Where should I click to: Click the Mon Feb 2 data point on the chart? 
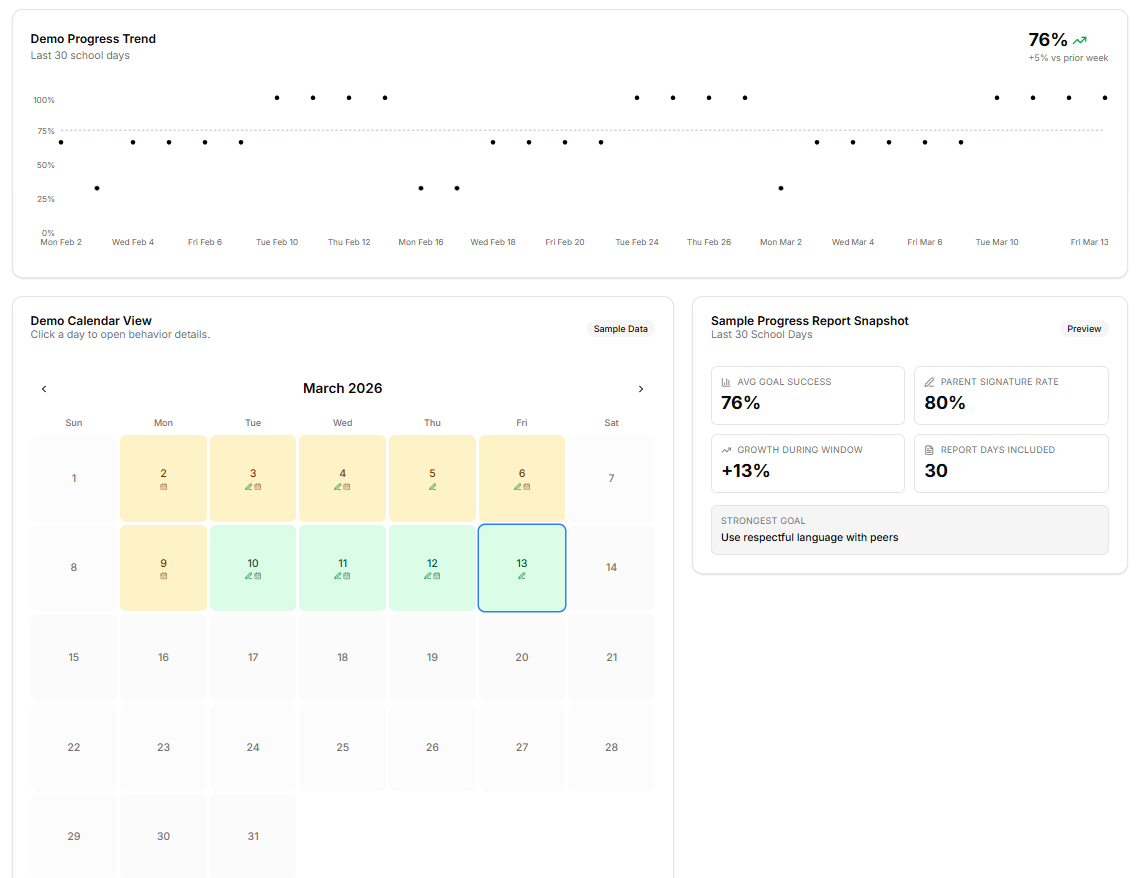coord(61,142)
